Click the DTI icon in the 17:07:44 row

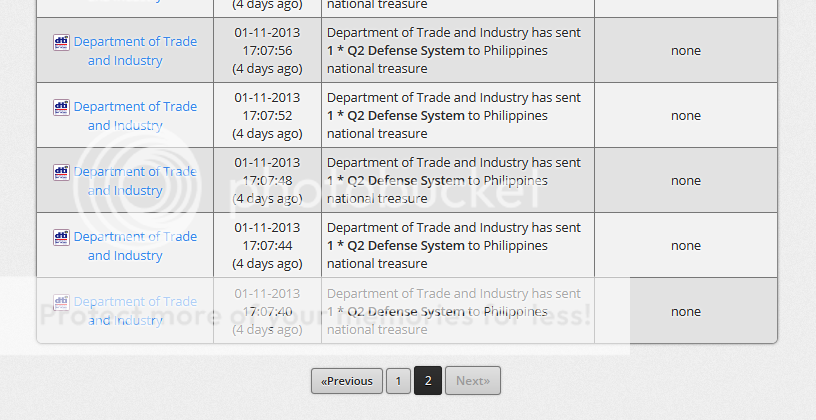point(61,237)
